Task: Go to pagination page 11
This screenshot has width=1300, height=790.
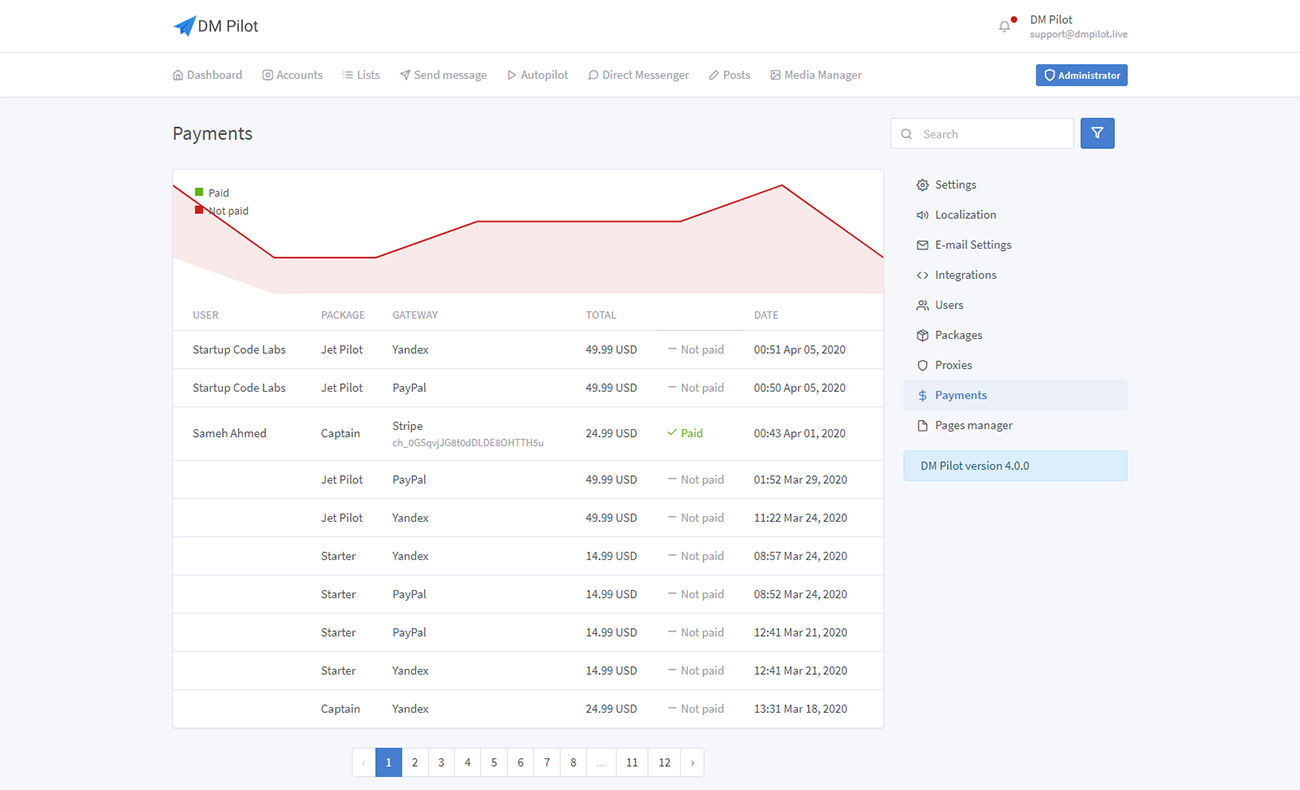Action: [x=632, y=763]
